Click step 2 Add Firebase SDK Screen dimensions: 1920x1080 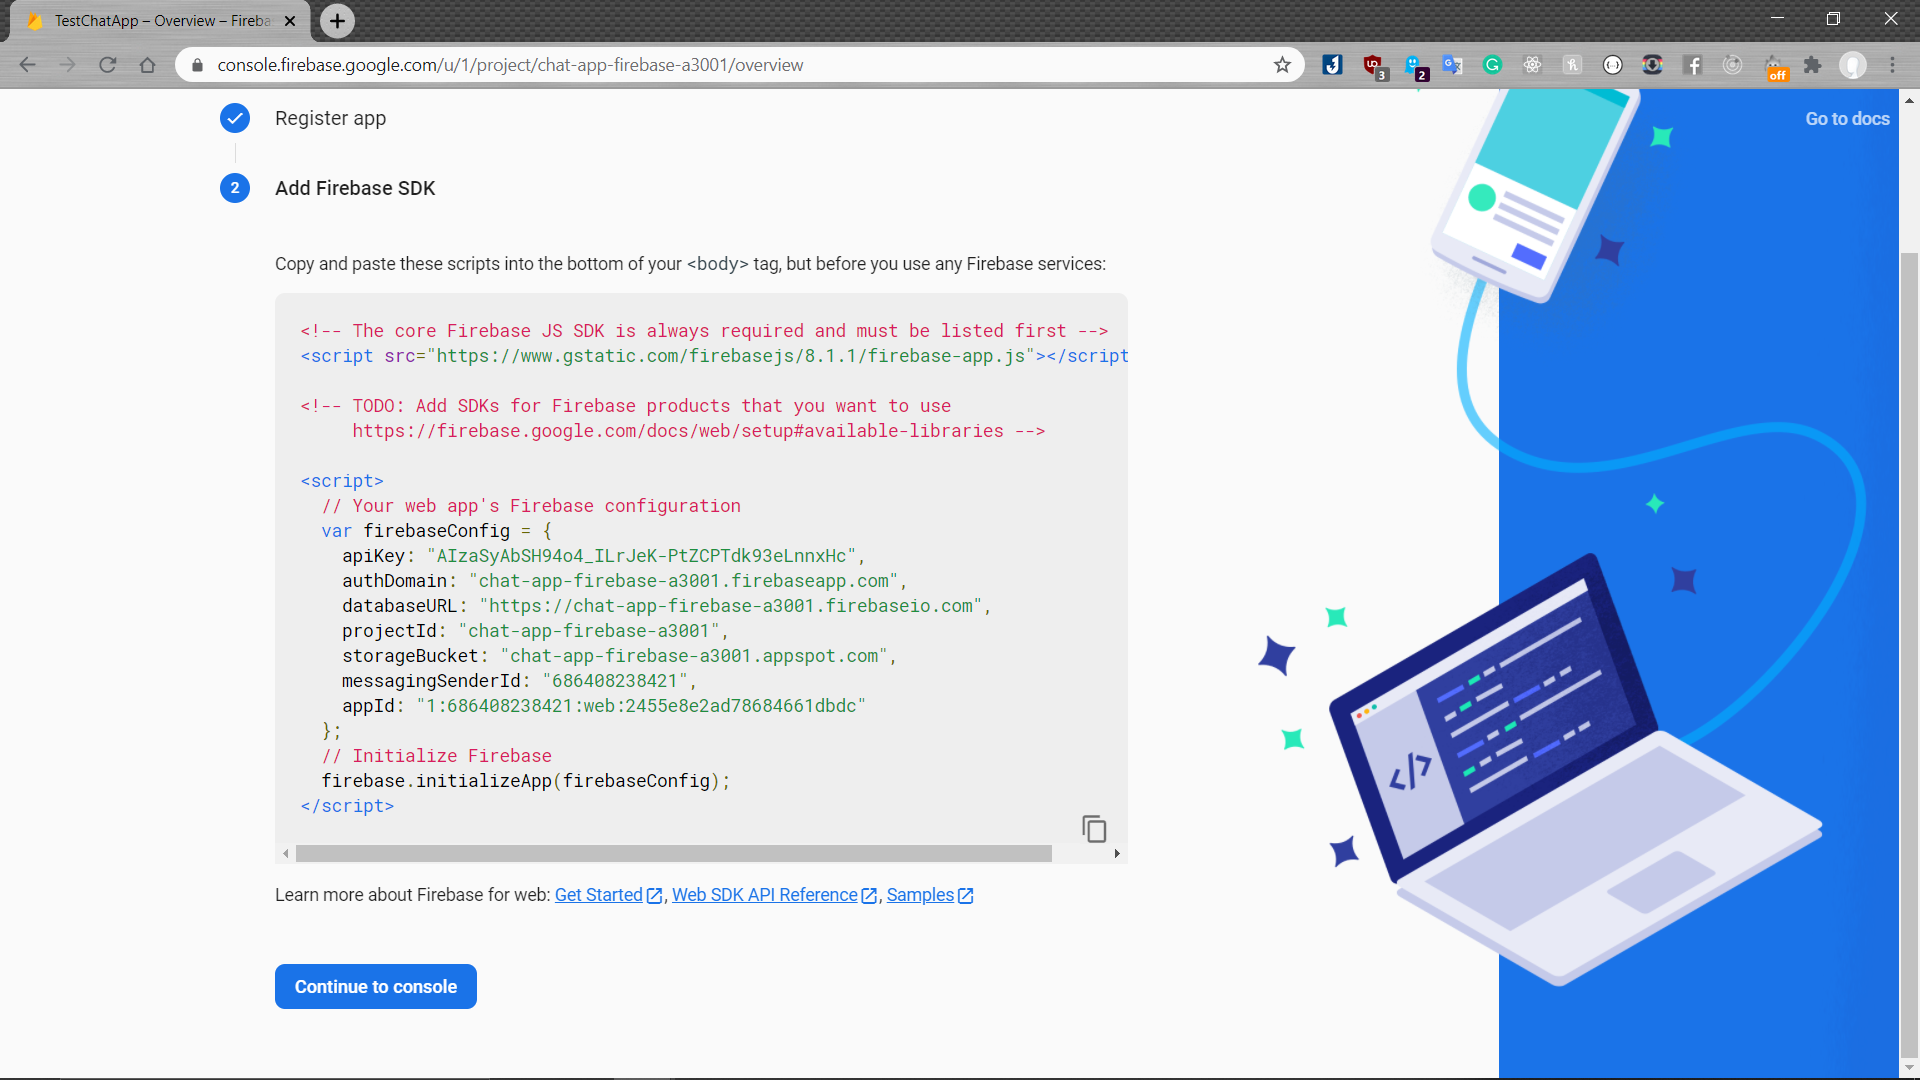pos(328,188)
